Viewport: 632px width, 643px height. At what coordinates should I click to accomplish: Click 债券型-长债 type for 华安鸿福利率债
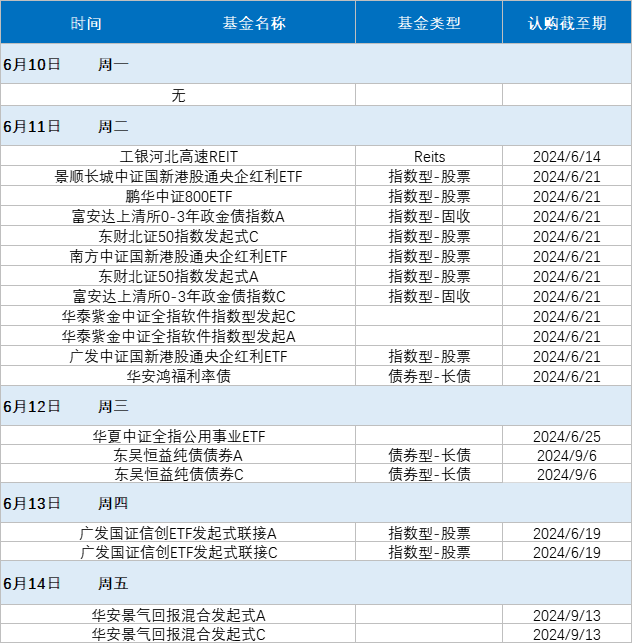coord(429,376)
